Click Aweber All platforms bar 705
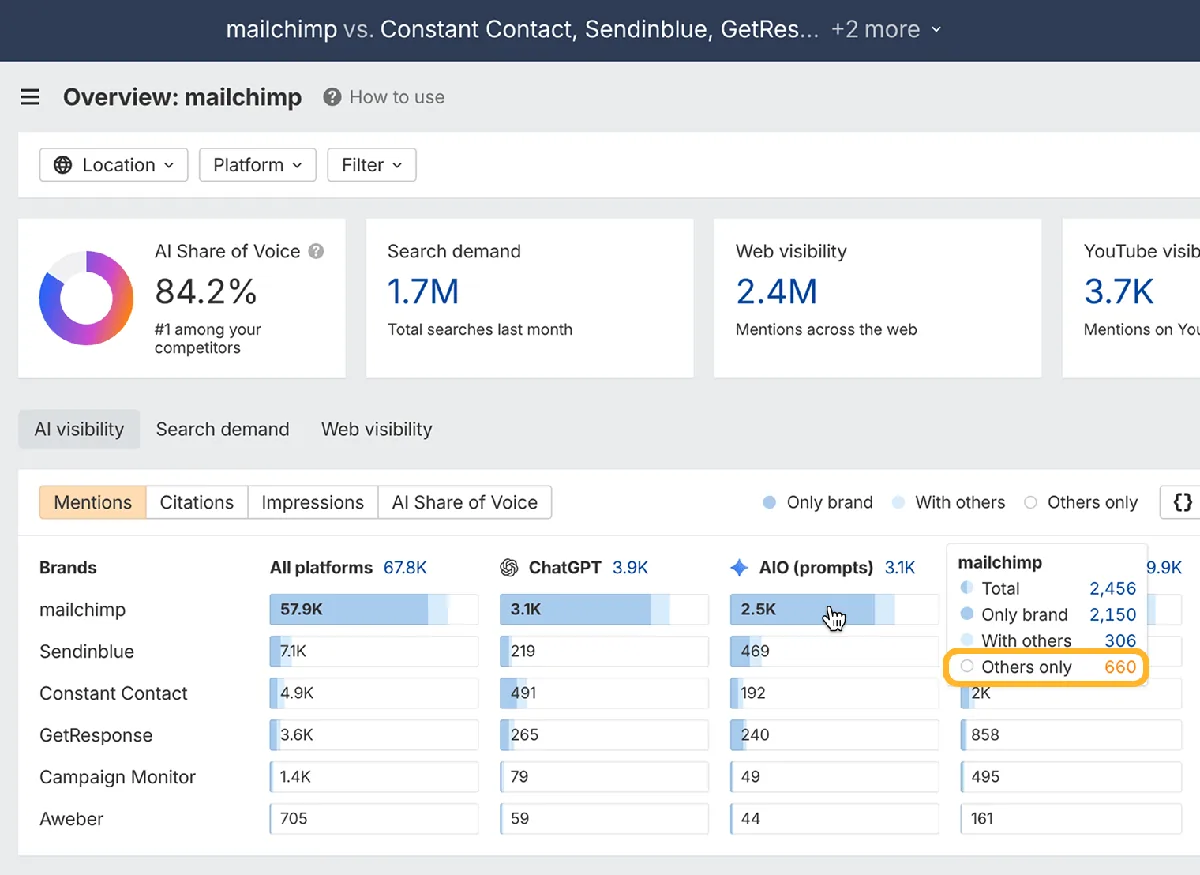Image resolution: width=1200 pixels, height=875 pixels. click(x=374, y=819)
